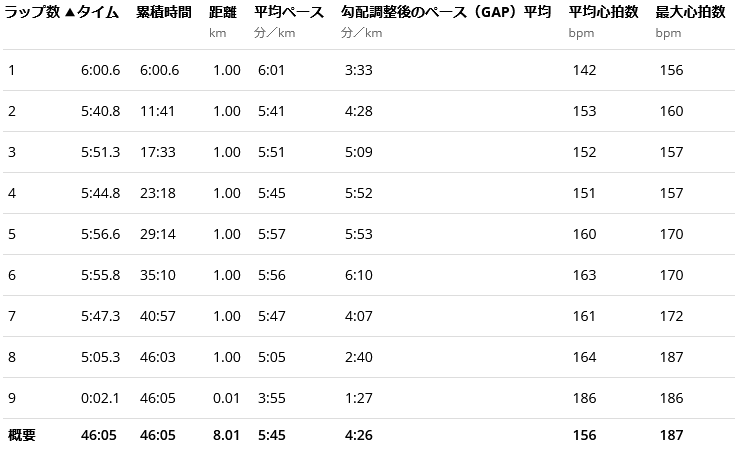Select lap 5 GAP value 5:53
The width and height of the screenshot is (735, 452).
pyautogui.click(x=357, y=234)
